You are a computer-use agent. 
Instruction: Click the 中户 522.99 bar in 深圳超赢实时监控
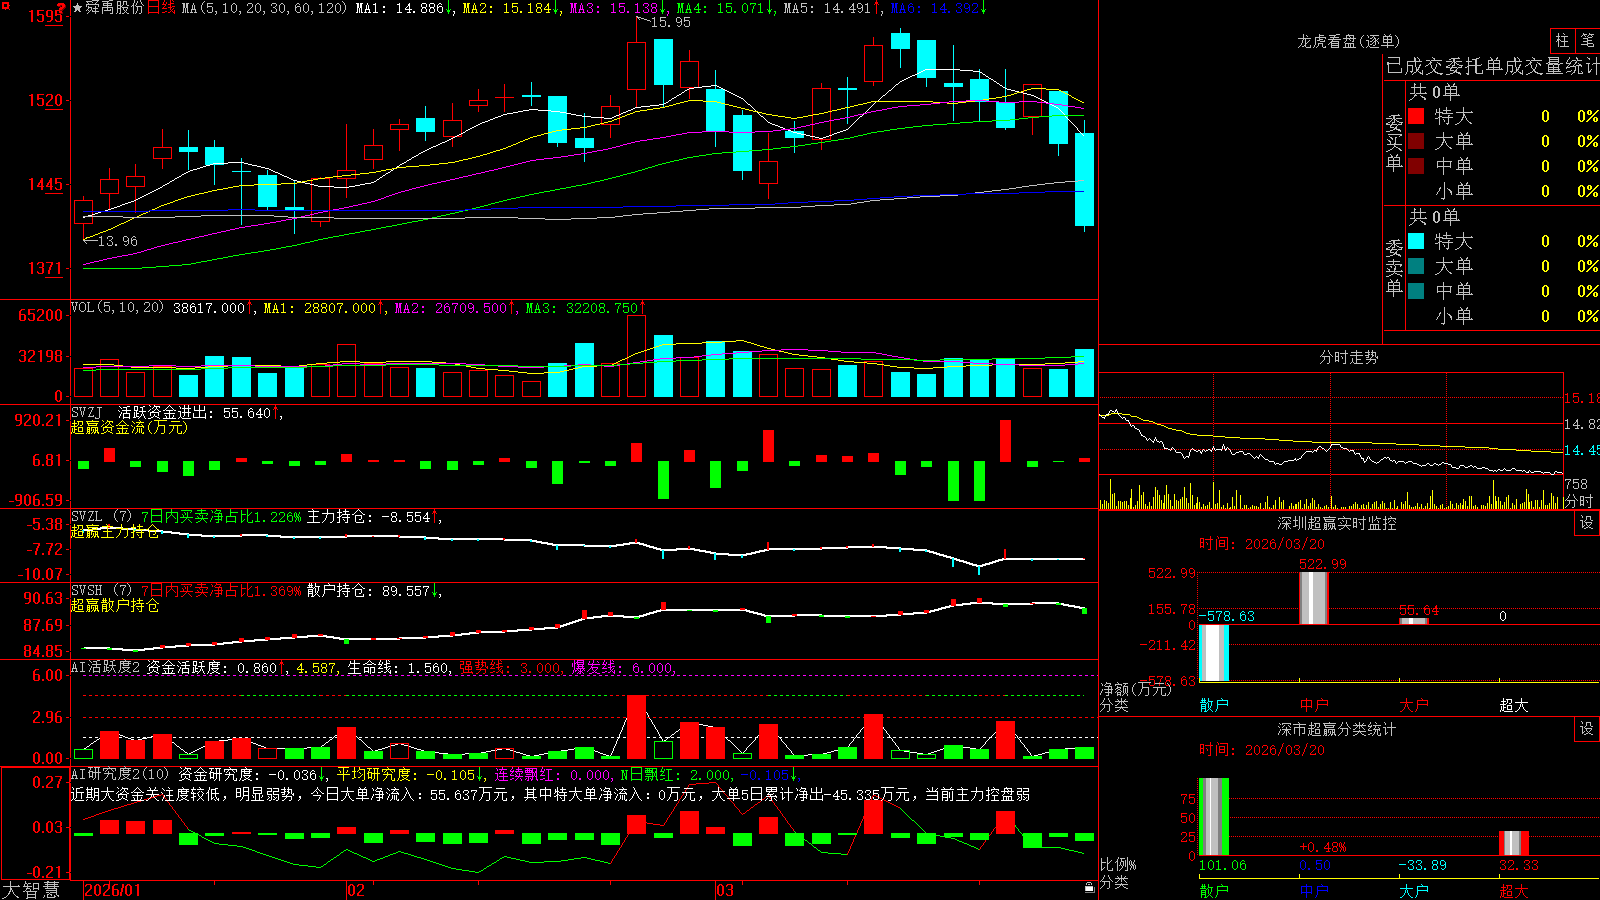(1314, 598)
